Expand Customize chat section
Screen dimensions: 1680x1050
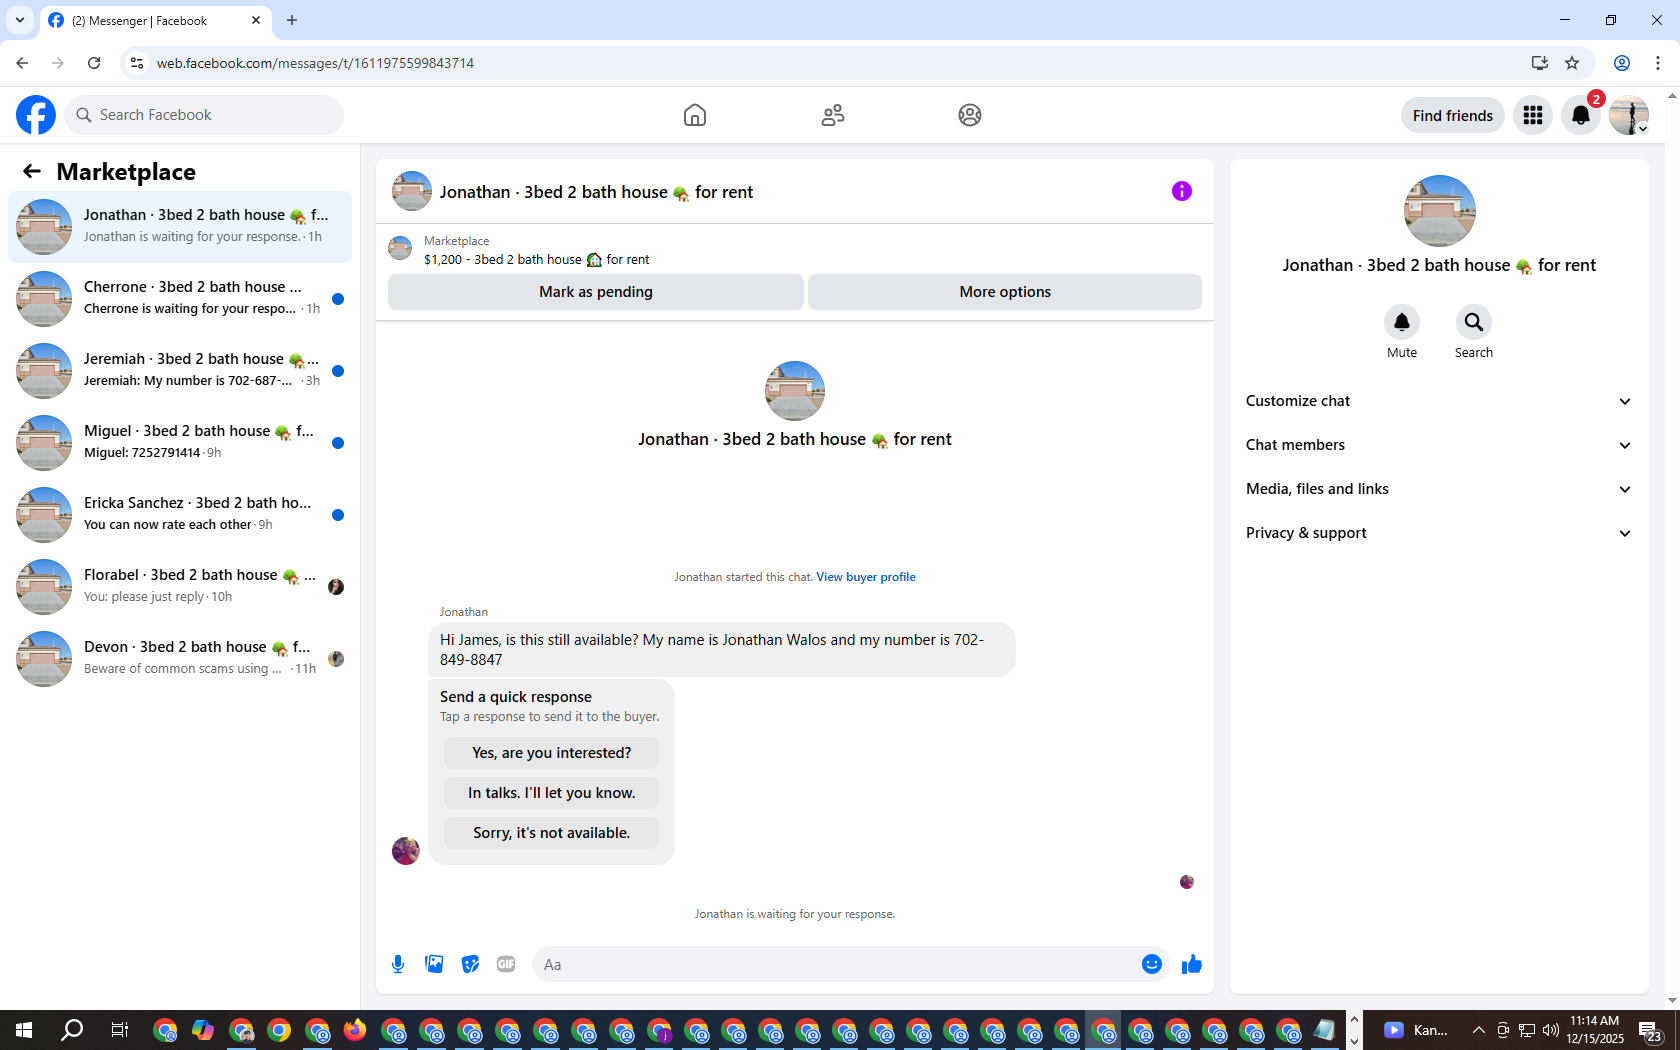coord(1440,401)
